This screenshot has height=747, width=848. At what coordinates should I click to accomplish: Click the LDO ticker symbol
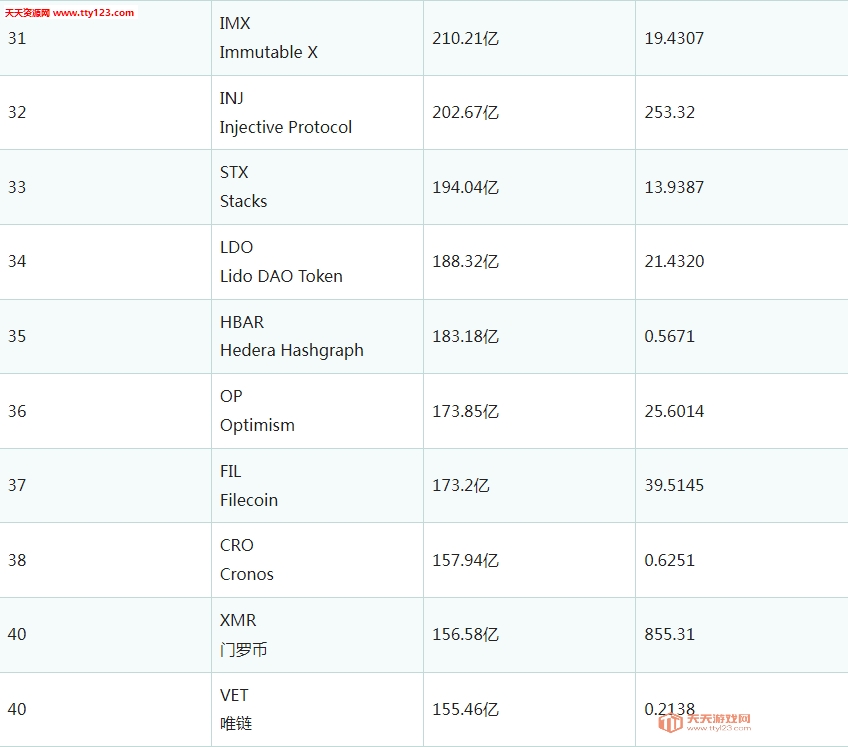(236, 247)
